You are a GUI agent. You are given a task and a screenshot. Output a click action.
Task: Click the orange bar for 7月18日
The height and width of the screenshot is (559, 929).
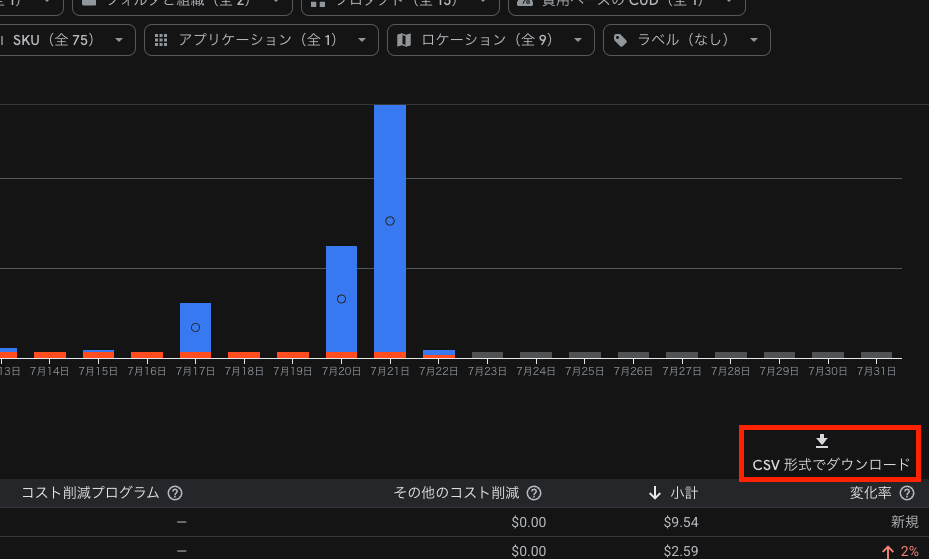(x=244, y=355)
